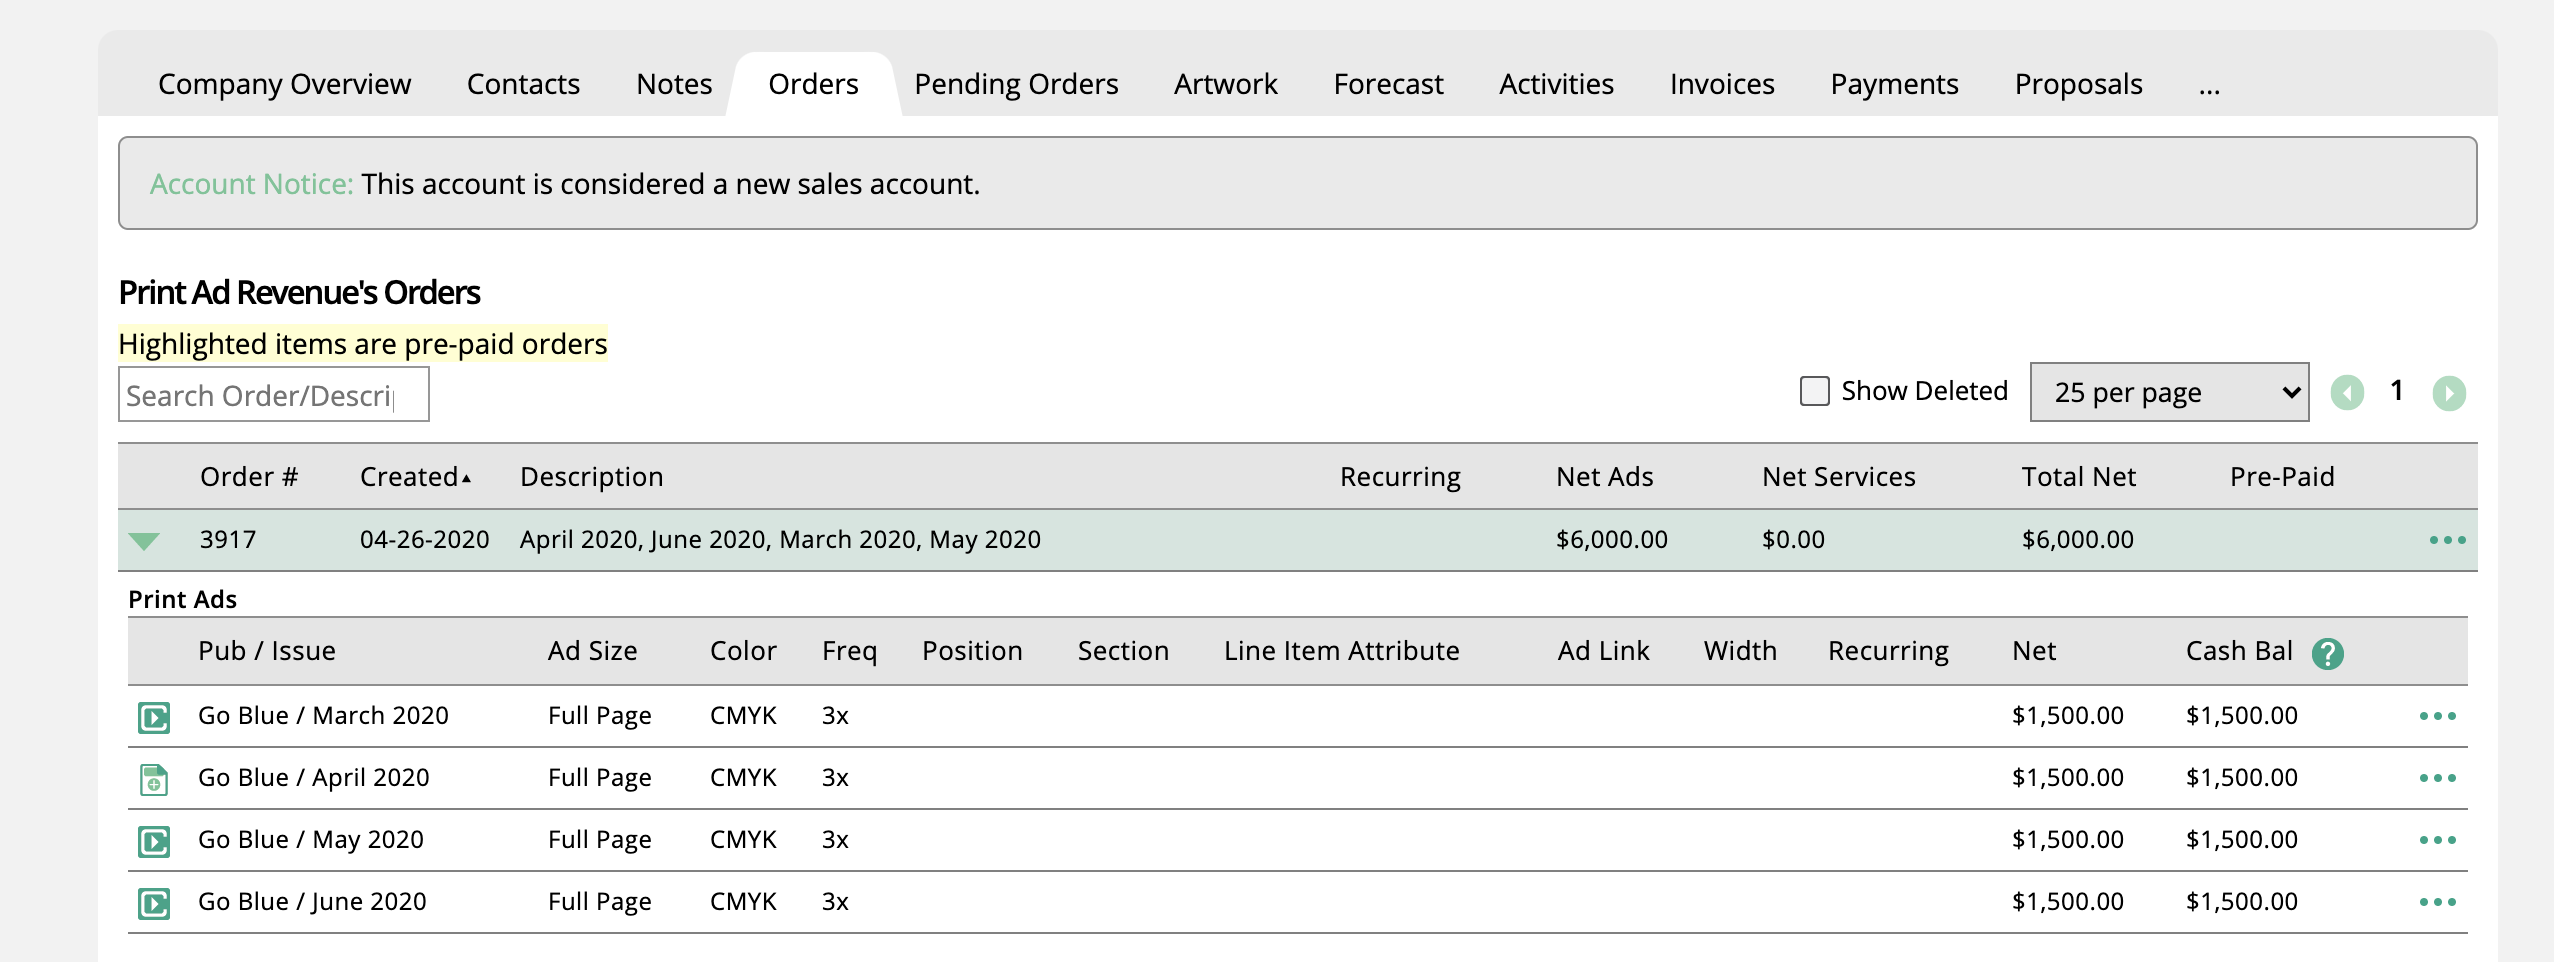Enable the Show Deleted checkbox
Image resolution: width=2554 pixels, height=962 pixels.
click(x=1814, y=391)
